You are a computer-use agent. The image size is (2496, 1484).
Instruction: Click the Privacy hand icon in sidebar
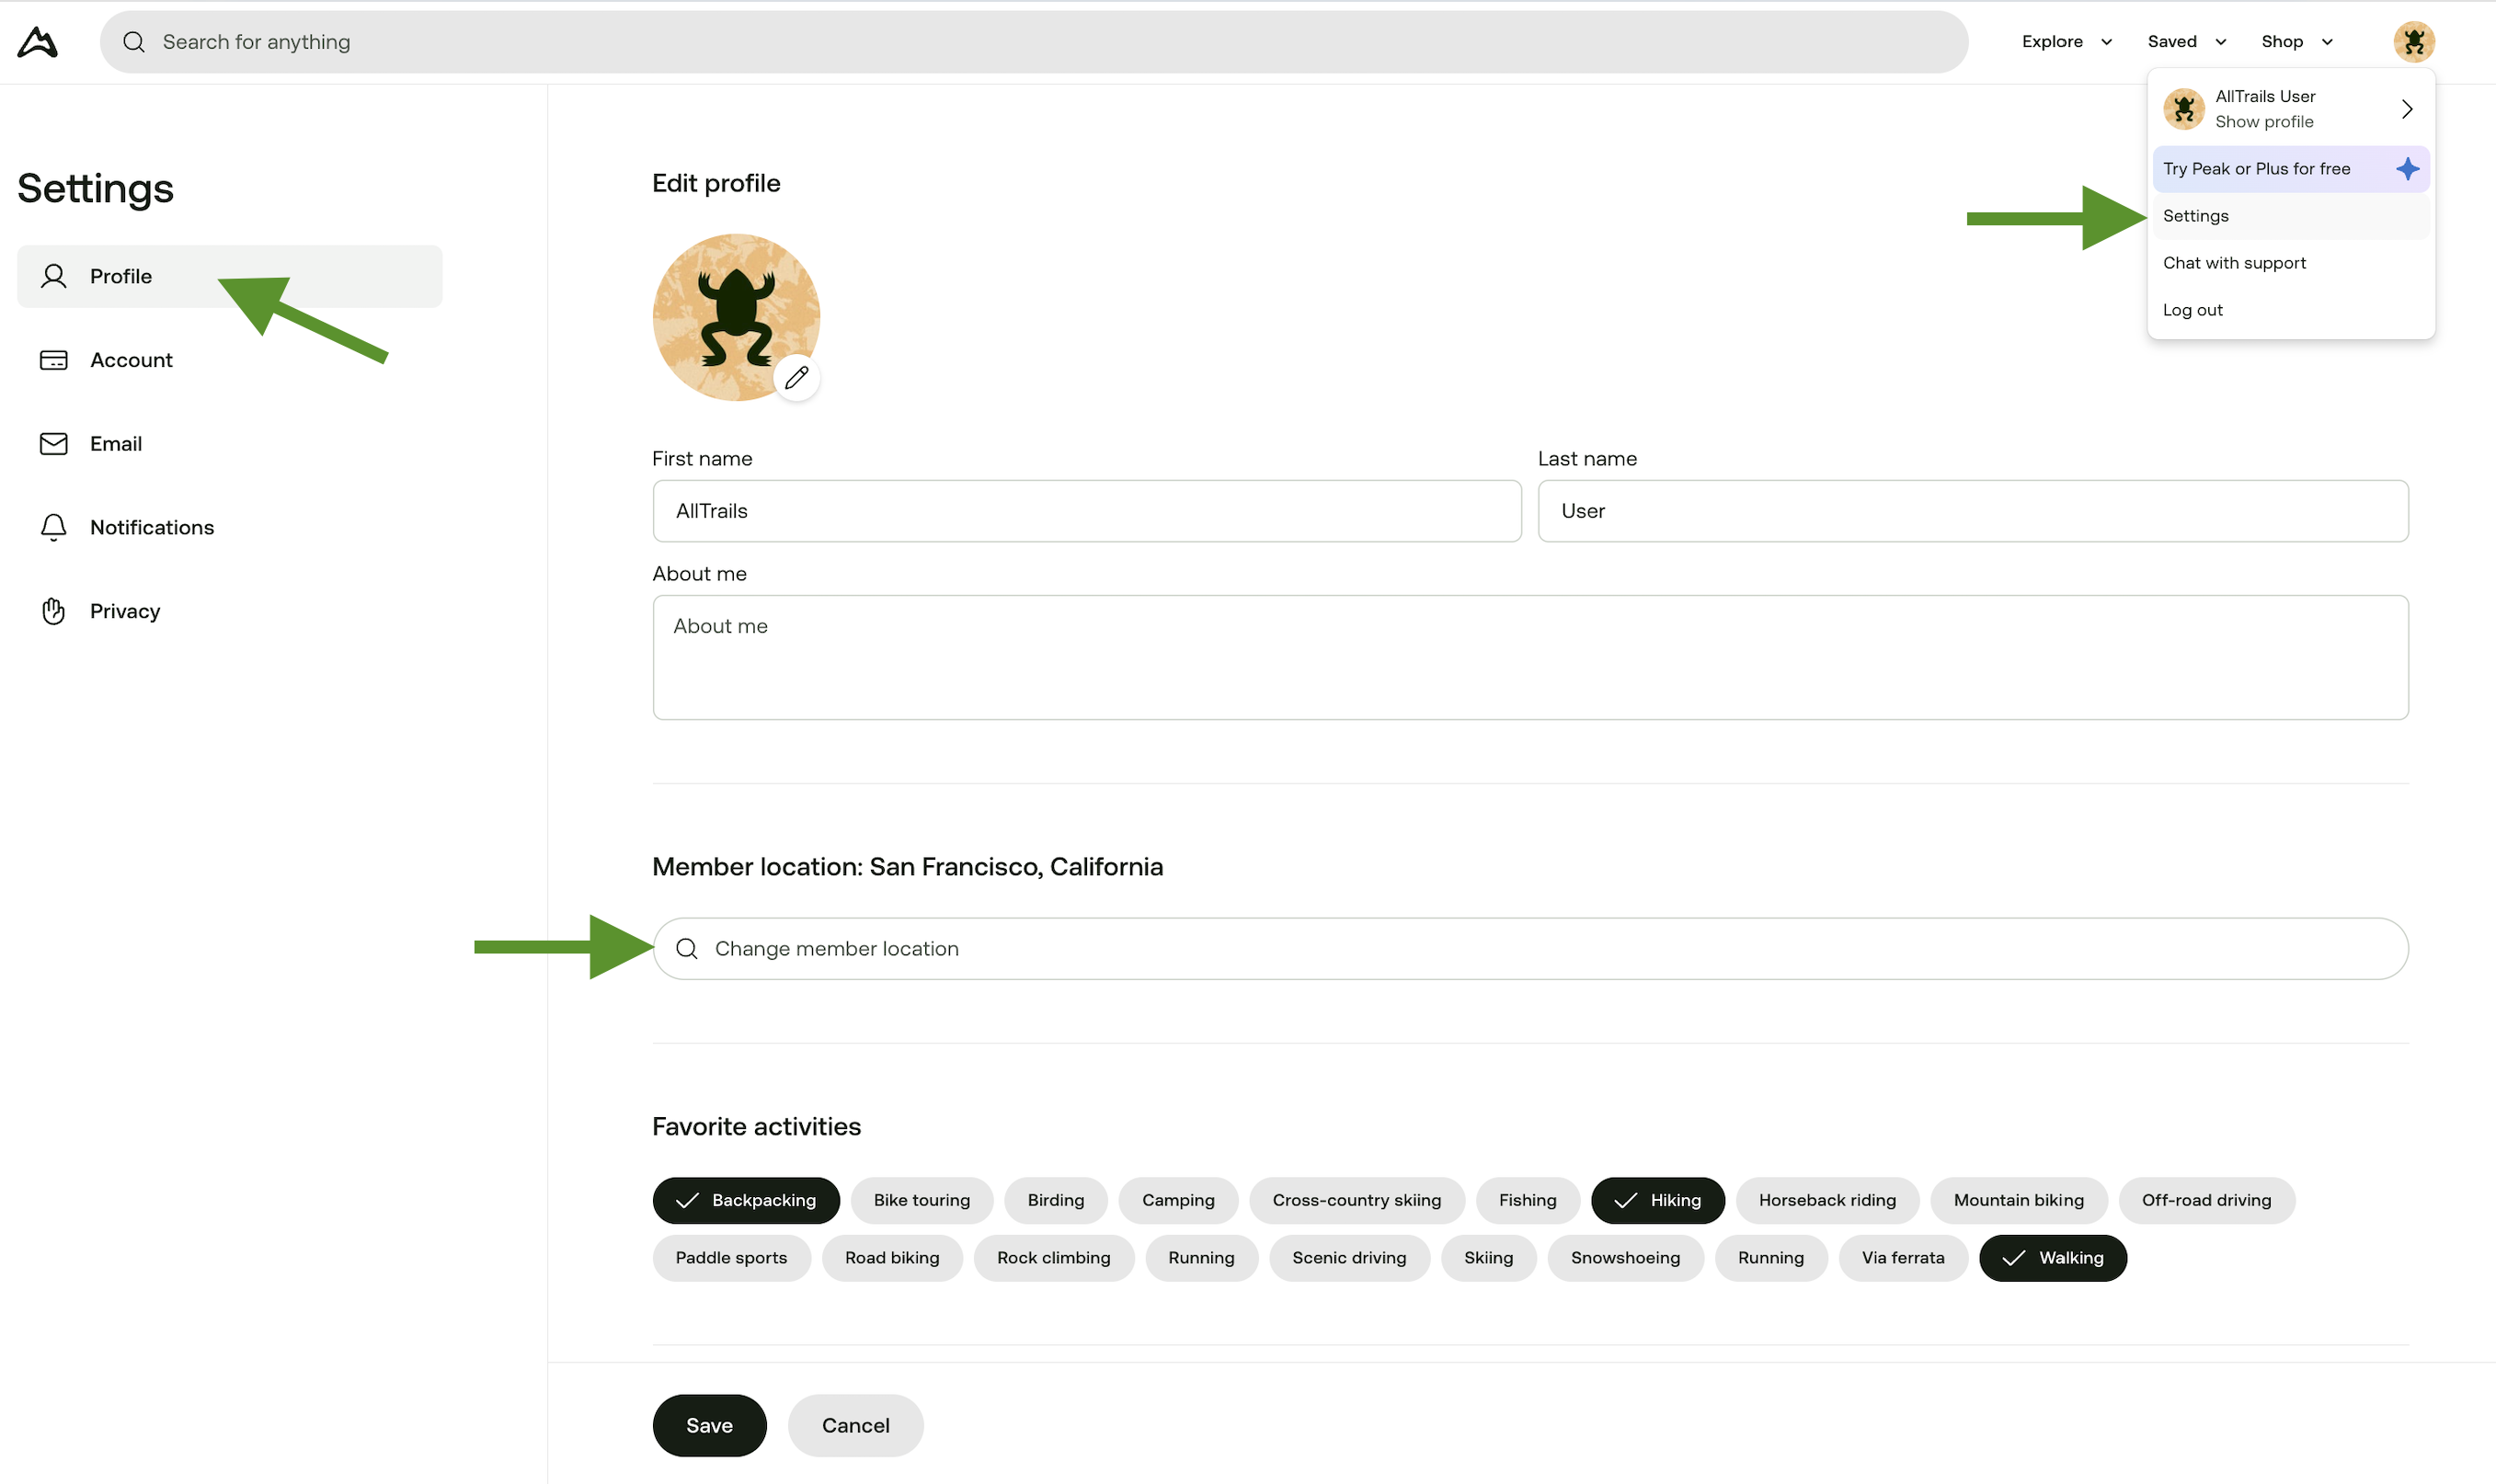(x=54, y=611)
